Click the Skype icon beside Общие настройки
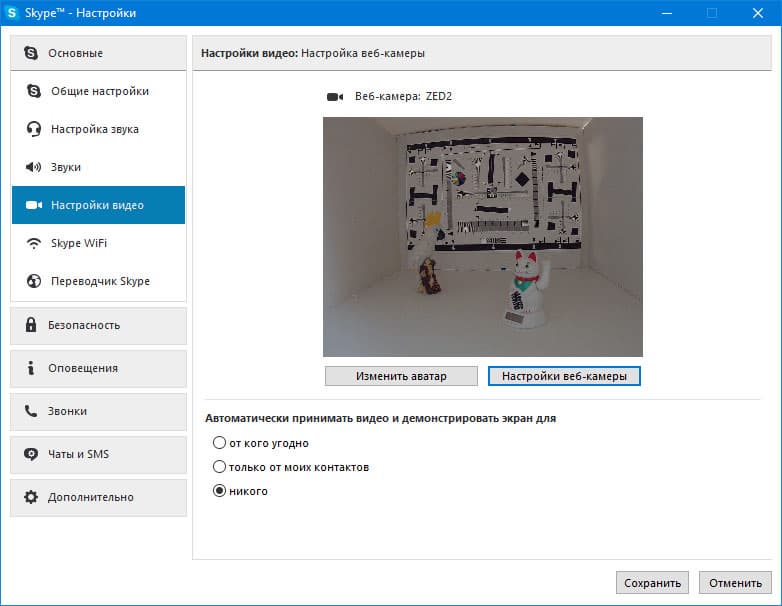This screenshot has width=782, height=606. 33,91
